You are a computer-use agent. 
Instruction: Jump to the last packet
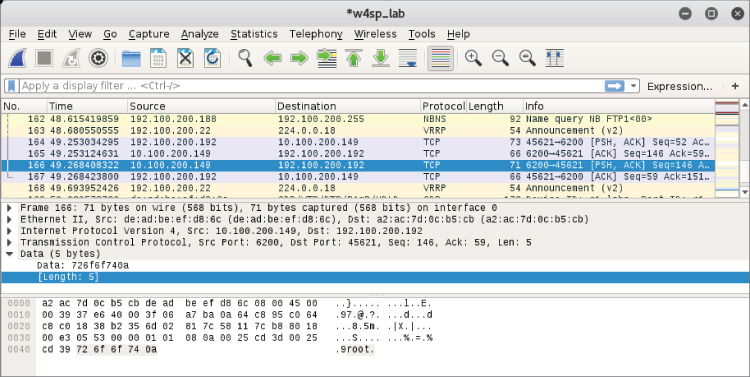tap(381, 58)
